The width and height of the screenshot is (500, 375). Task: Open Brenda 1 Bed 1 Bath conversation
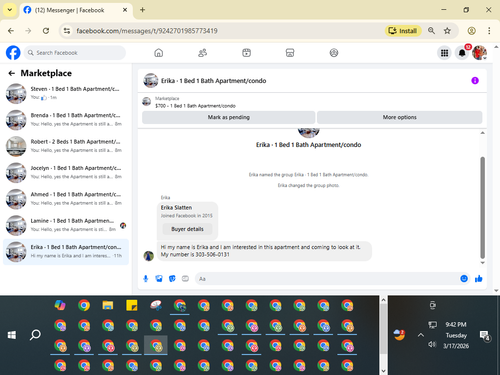[66, 120]
